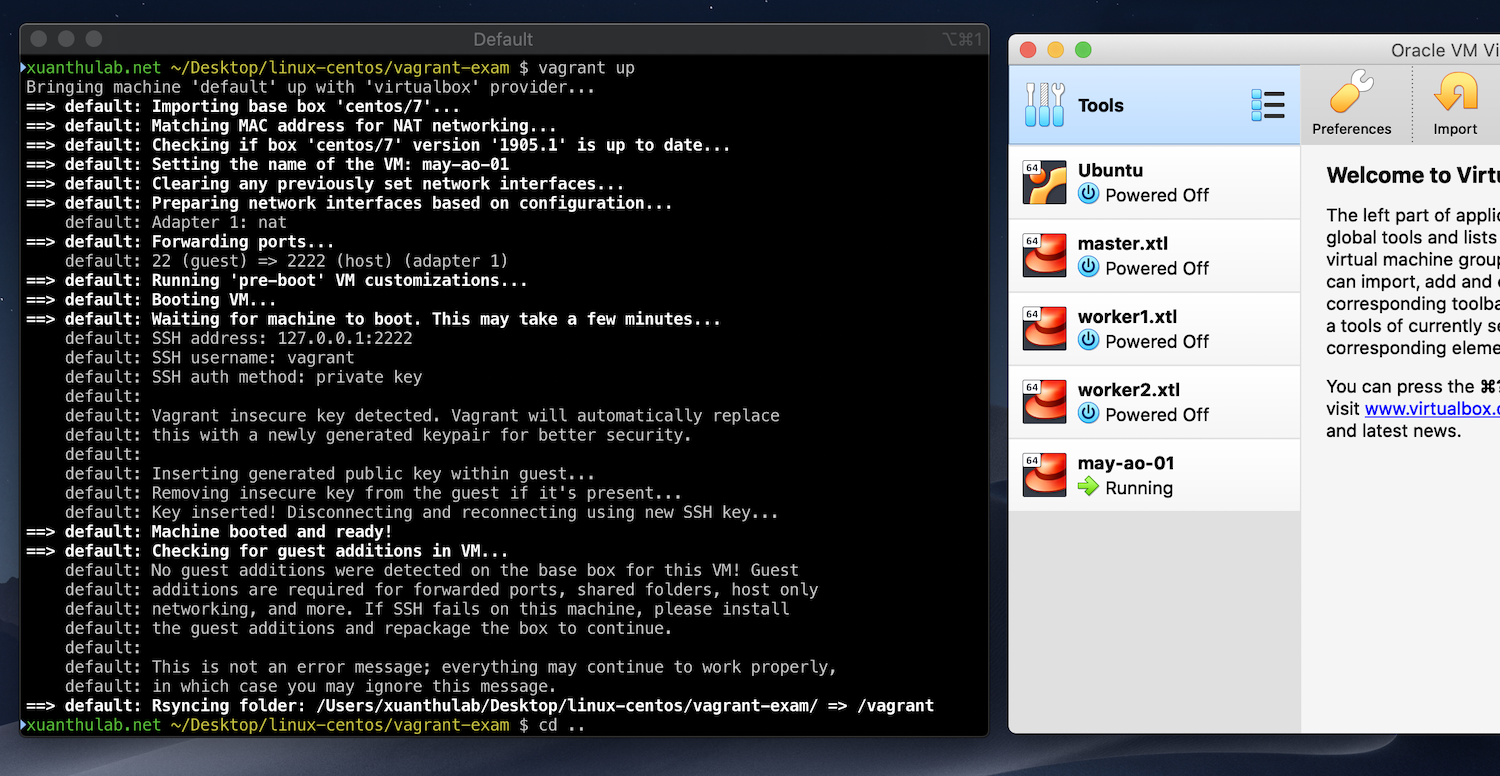Click the Tools wrench and screwdriver icon
Screen dimensions: 1500x776
point(1045,105)
